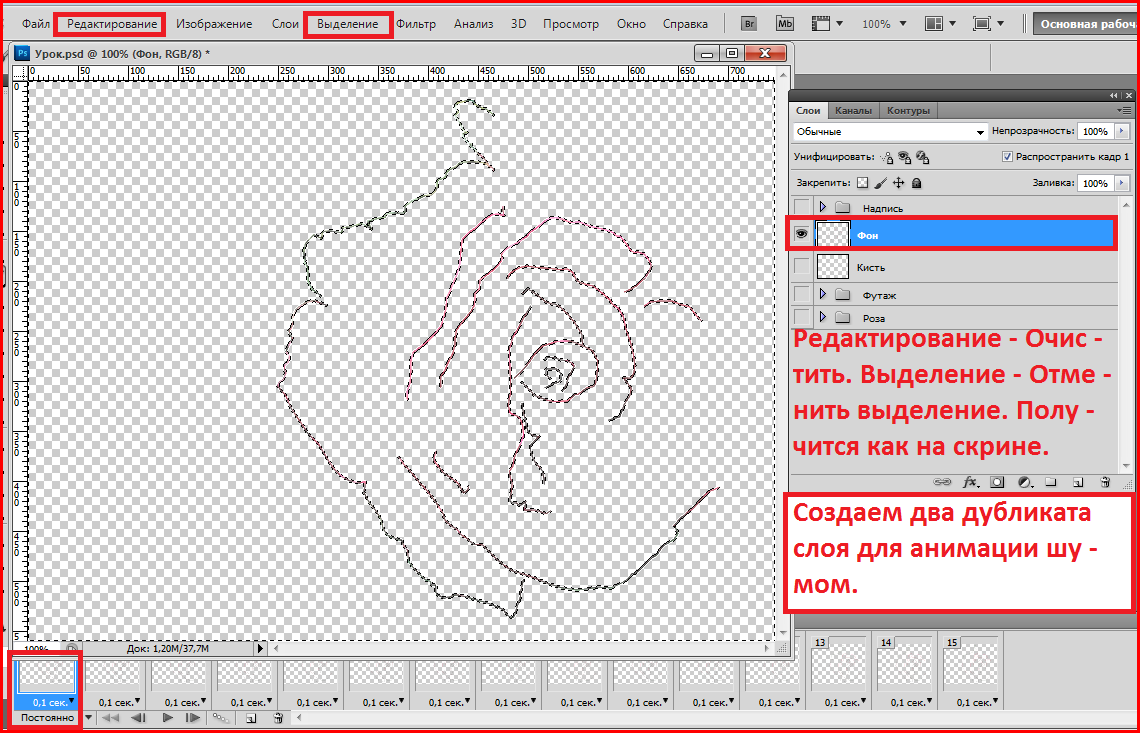Screen dimensions: 1140x733
Task: Show the Надпись group visibility box
Action: (802, 208)
